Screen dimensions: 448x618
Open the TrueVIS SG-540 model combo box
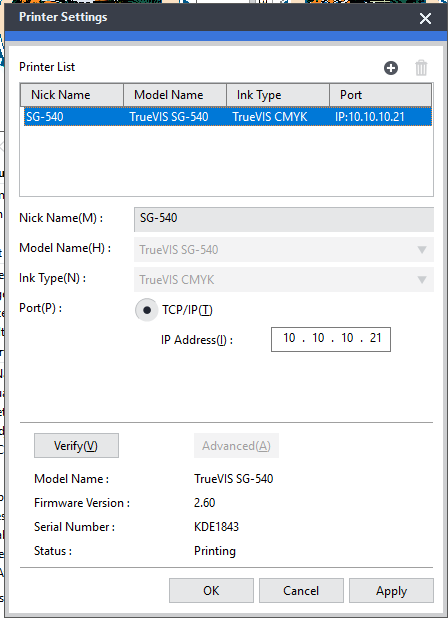284,249
